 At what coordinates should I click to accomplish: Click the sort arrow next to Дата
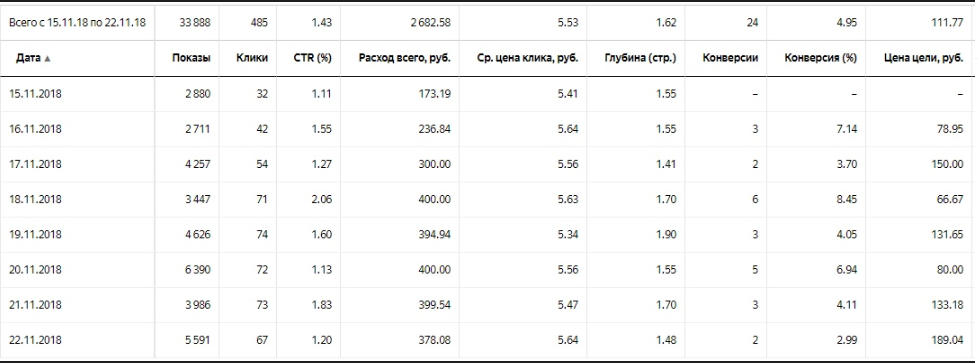point(48,58)
